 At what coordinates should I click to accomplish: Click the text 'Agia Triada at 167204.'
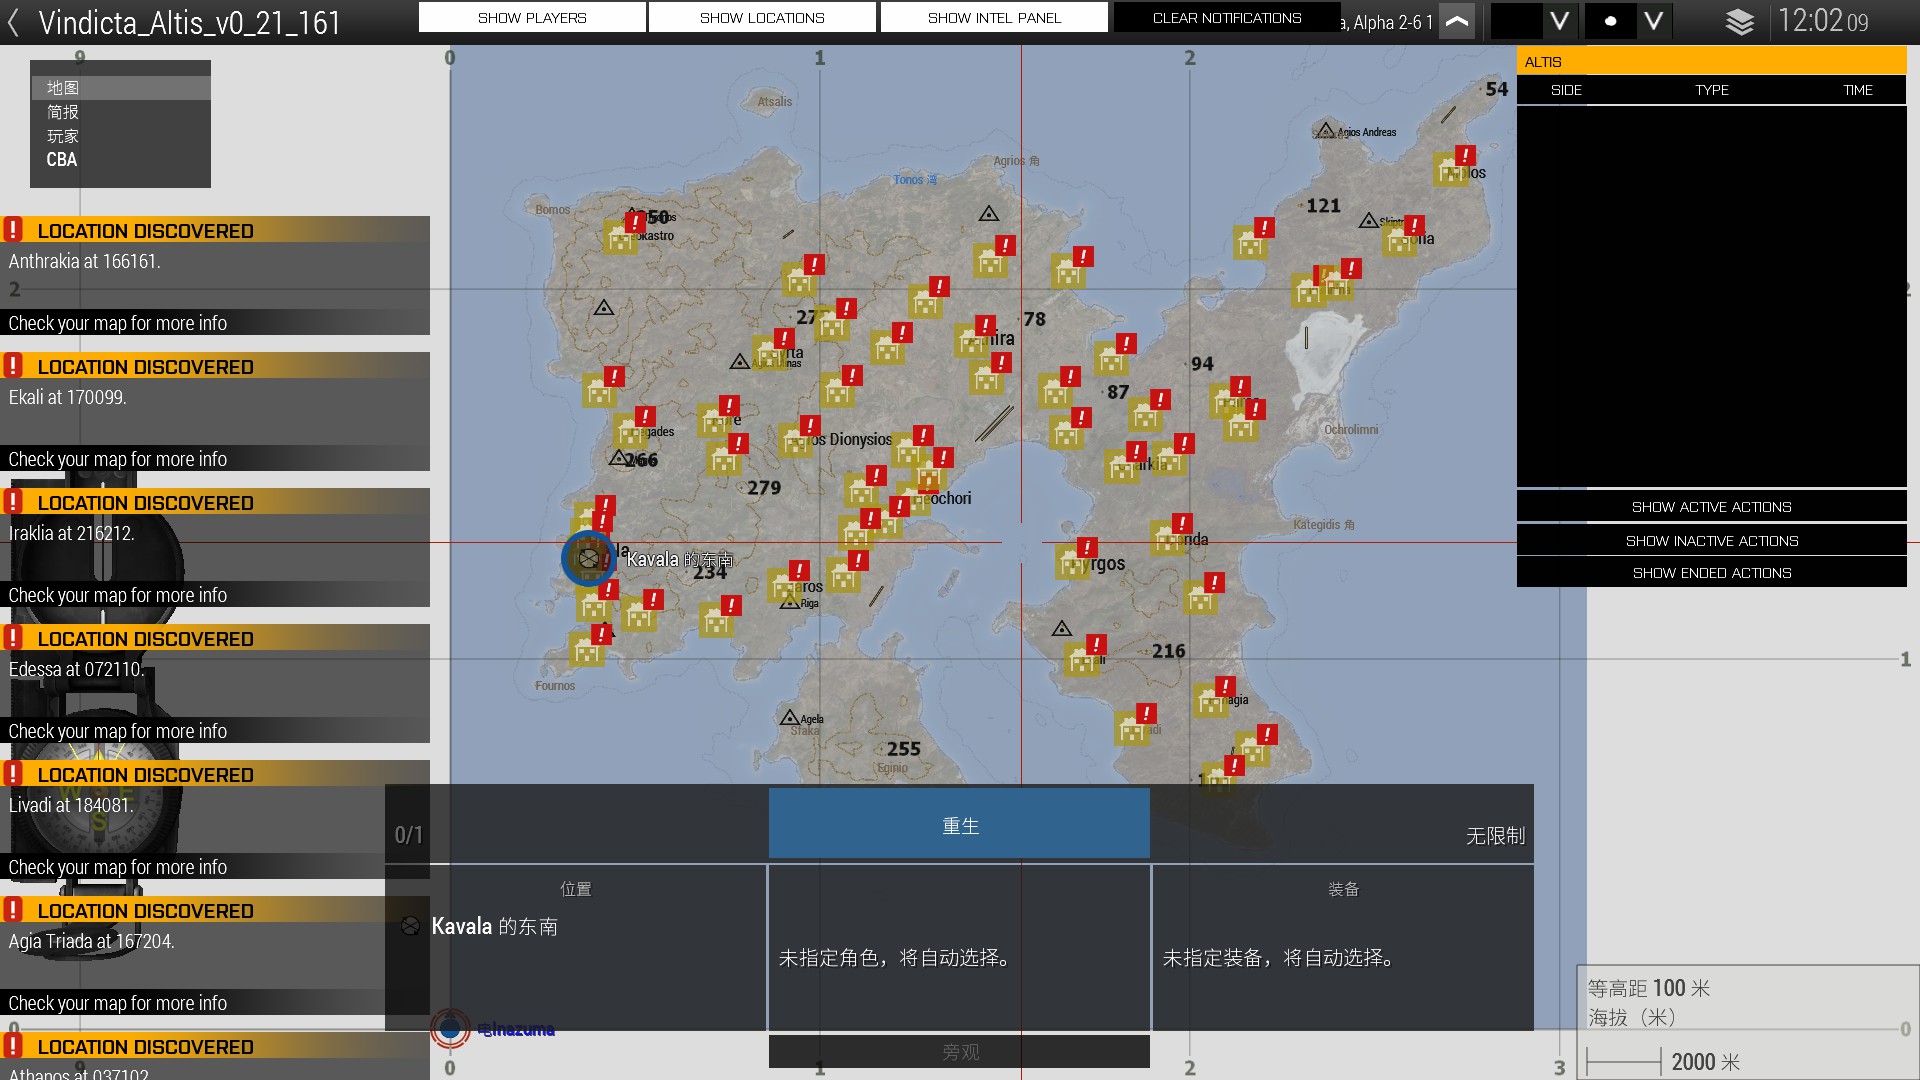[91, 941]
